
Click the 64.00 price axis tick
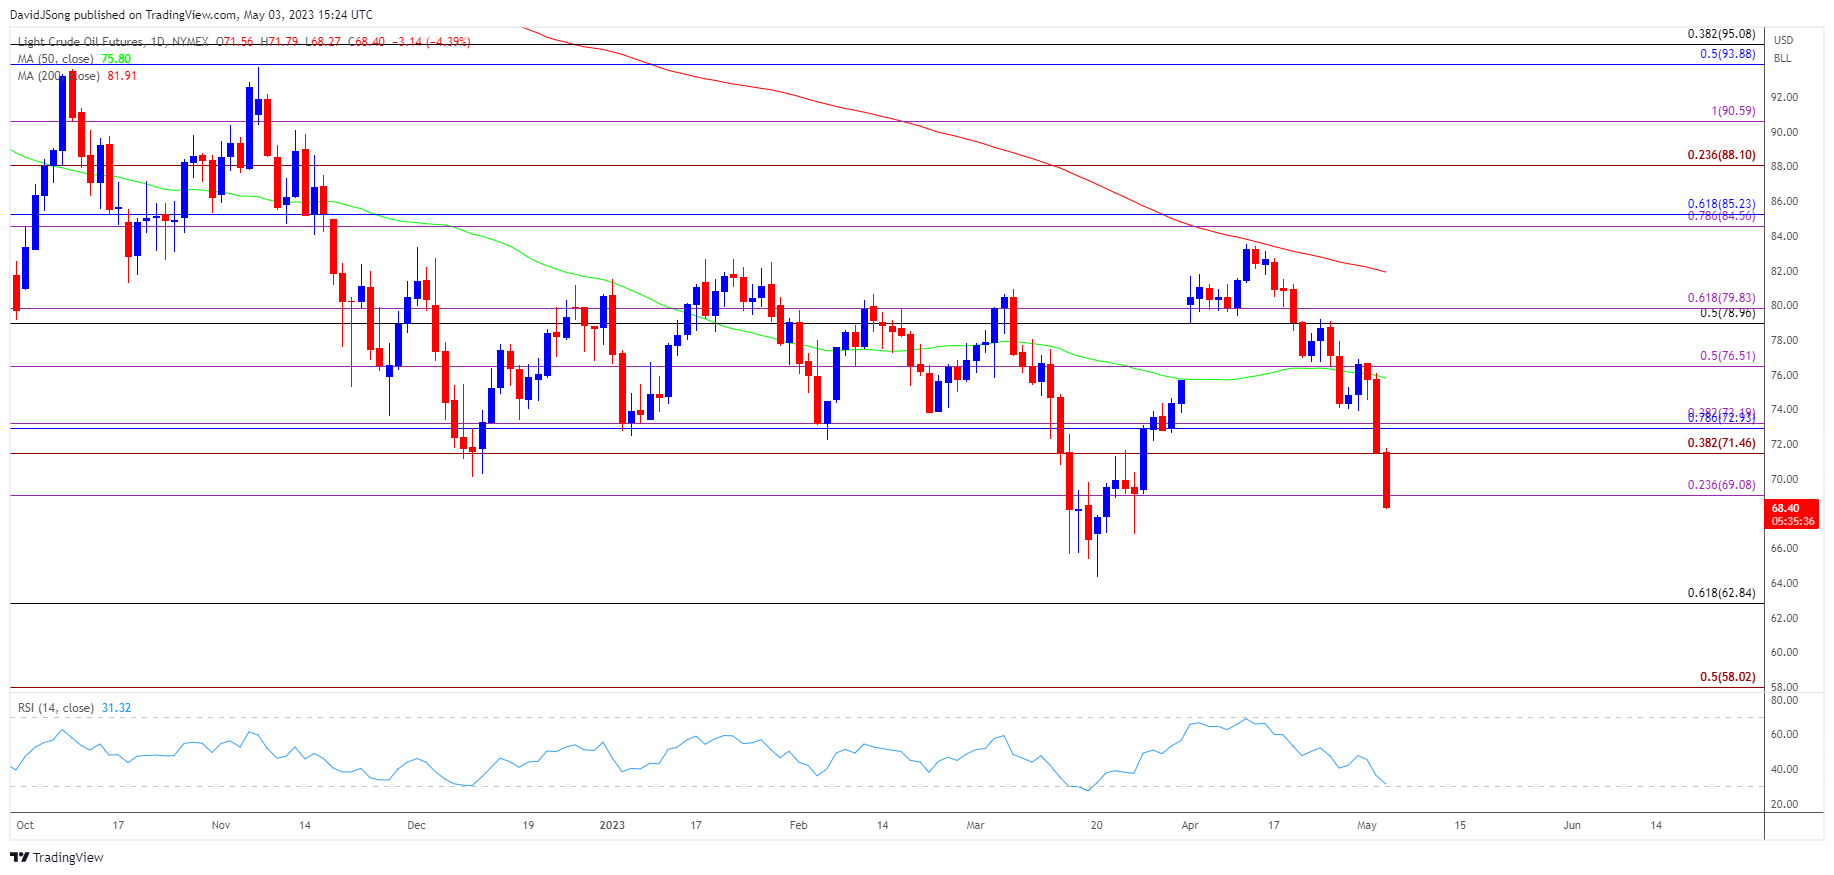1784,583
